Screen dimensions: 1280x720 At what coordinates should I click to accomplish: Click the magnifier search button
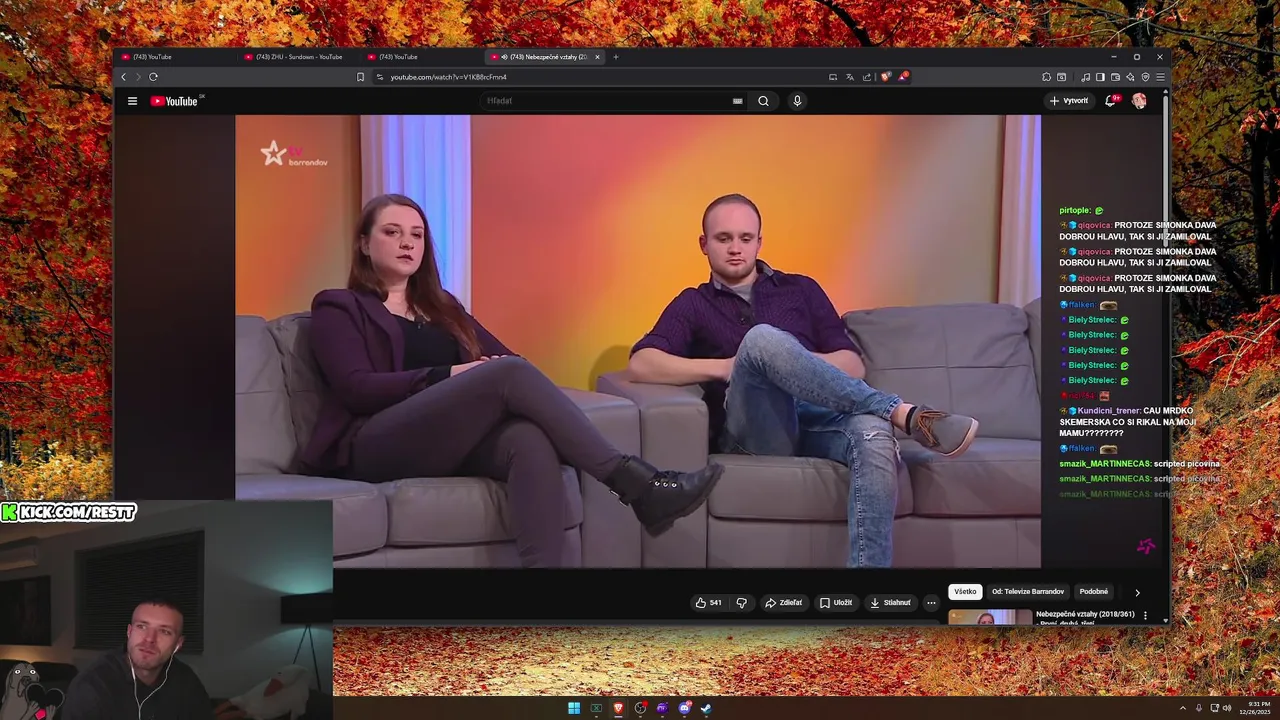pos(763,101)
